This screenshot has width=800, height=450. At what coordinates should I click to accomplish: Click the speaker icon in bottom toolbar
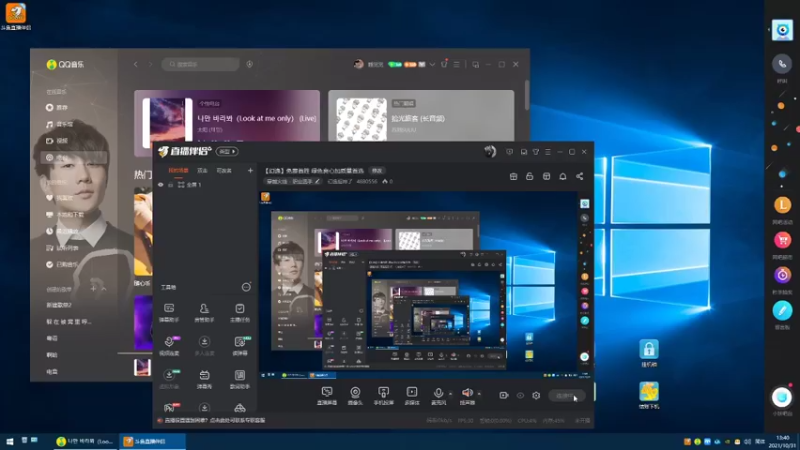(x=467, y=393)
